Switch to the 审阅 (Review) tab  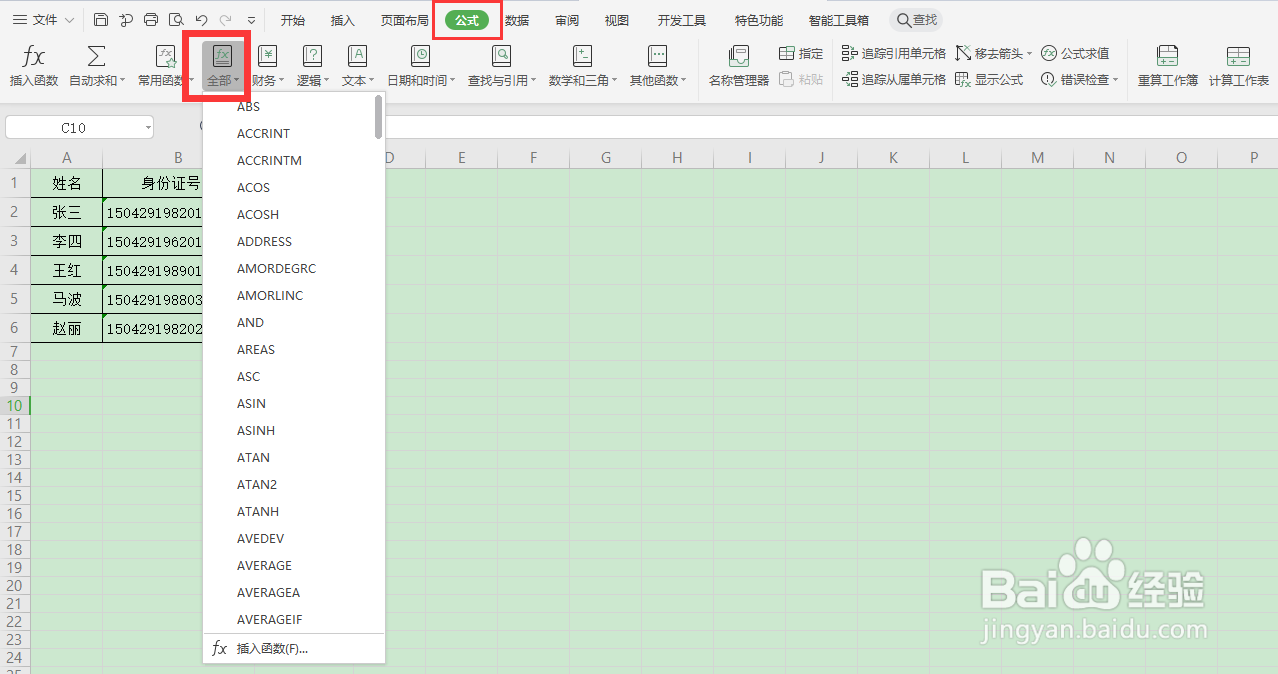tap(567, 20)
